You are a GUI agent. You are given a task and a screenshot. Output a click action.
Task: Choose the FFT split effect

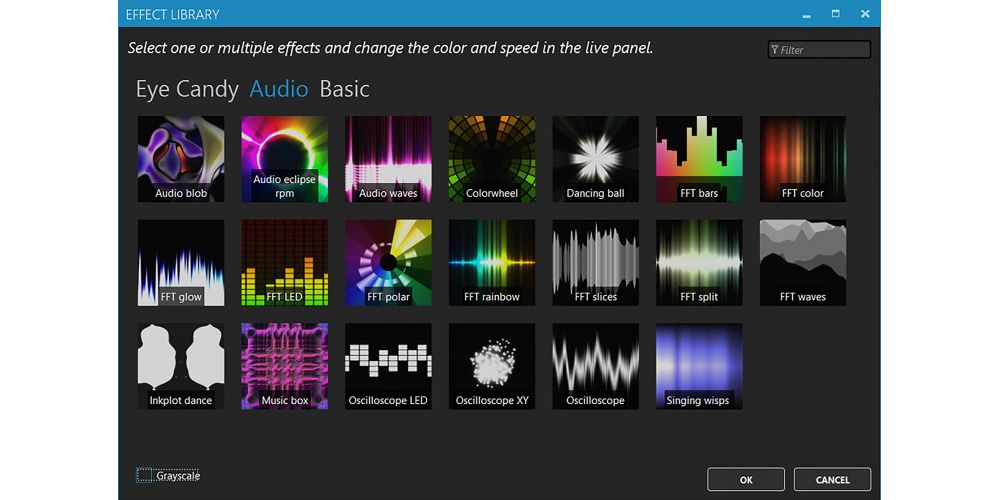click(x=700, y=263)
